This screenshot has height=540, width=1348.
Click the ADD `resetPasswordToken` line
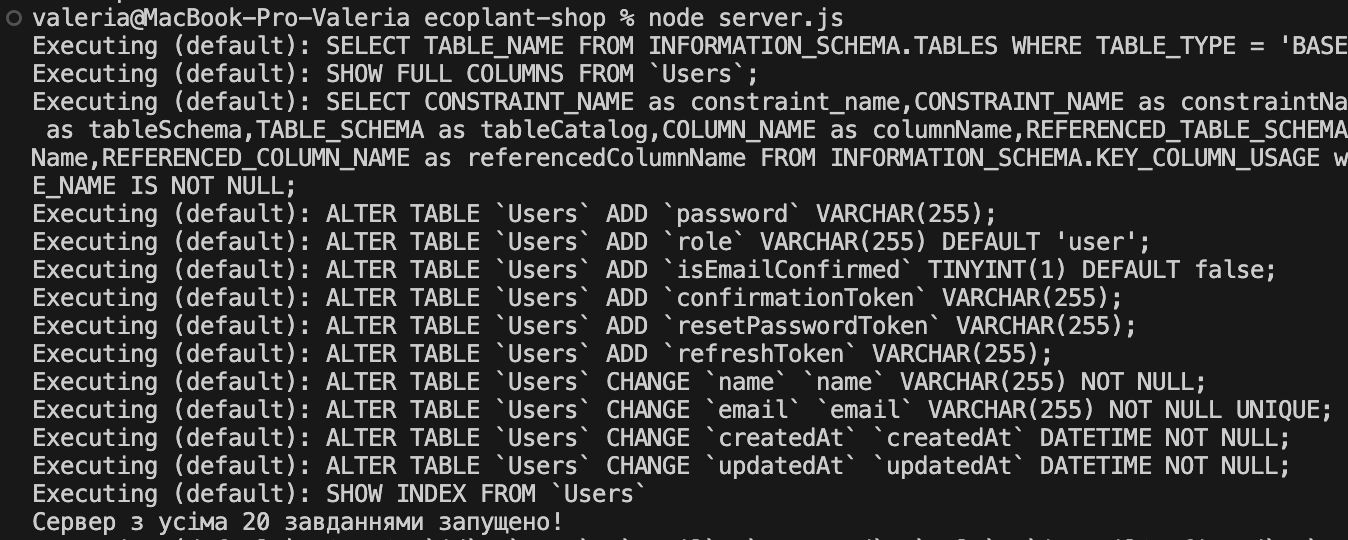585,326
